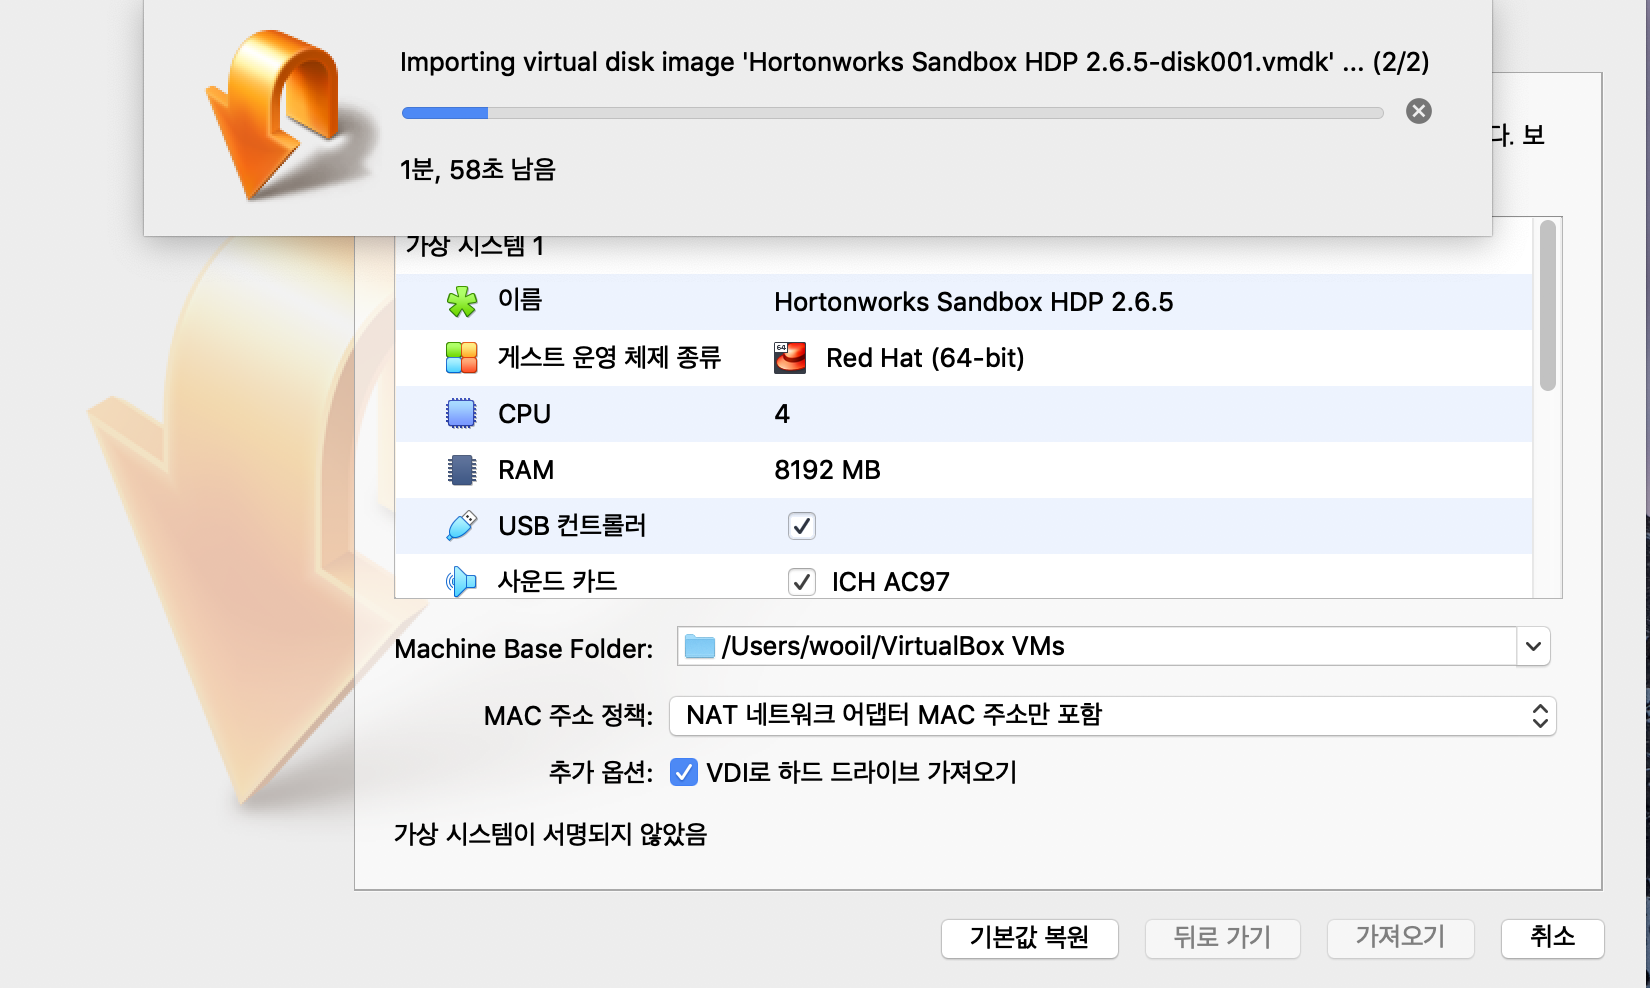Open Machine Base Folder dropdown arrow
The image size is (1650, 988).
pyautogui.click(x=1533, y=646)
